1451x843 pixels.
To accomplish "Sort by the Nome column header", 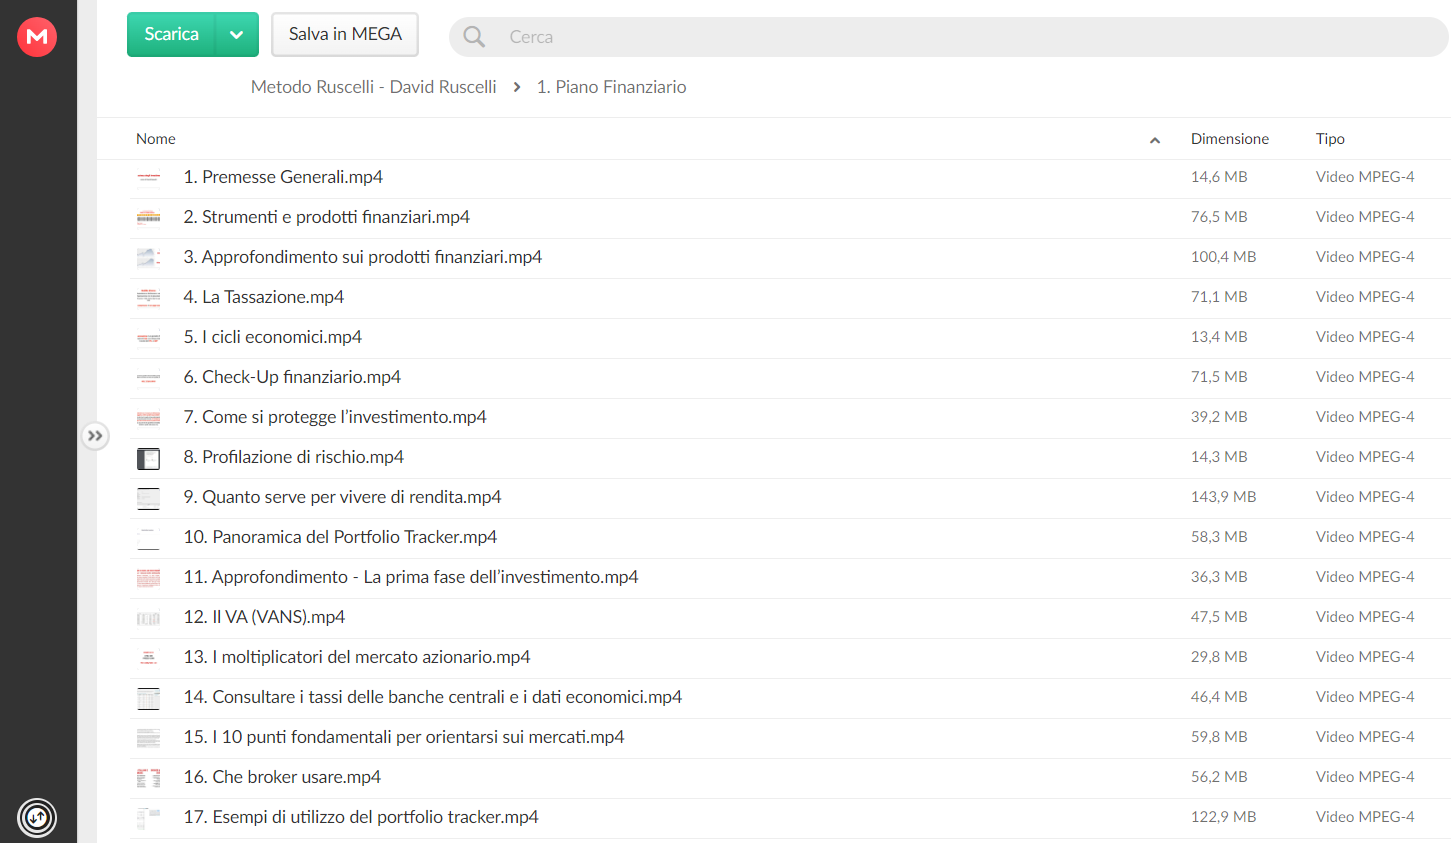I will click(156, 139).
